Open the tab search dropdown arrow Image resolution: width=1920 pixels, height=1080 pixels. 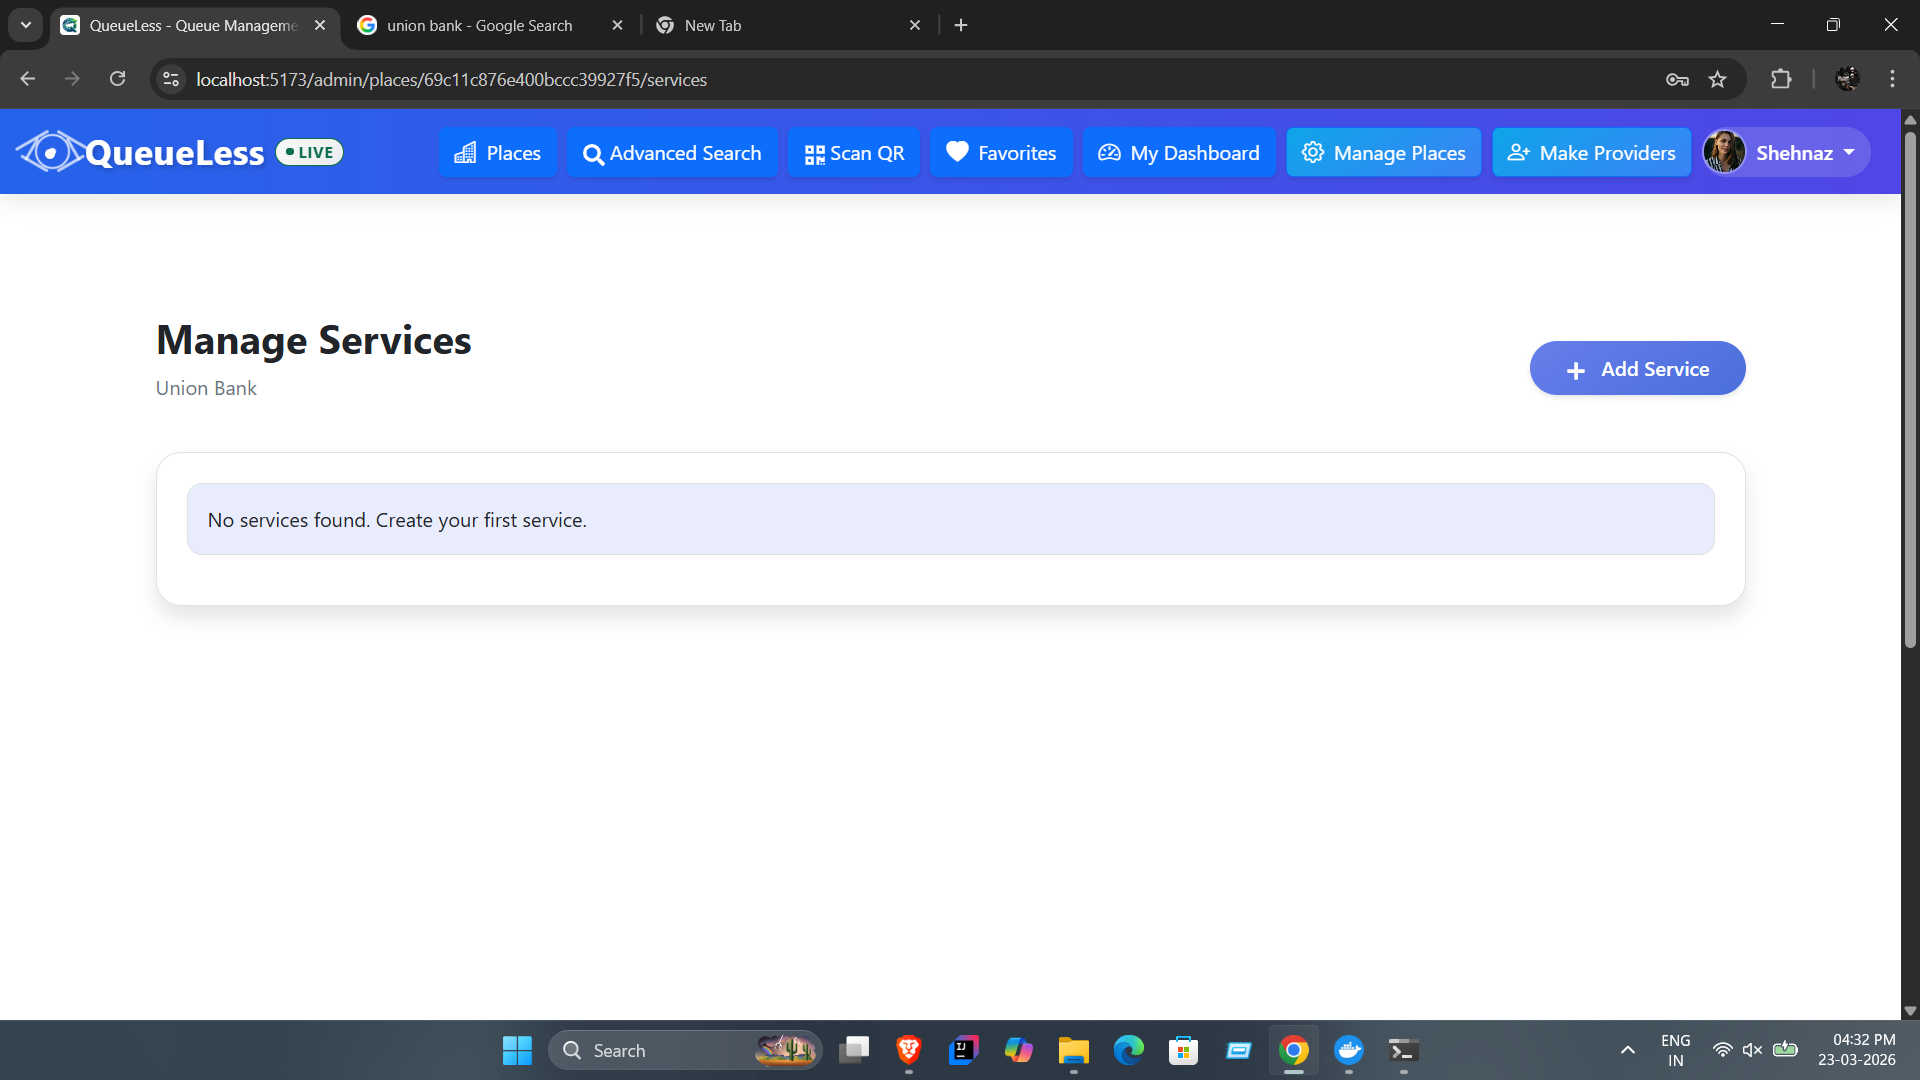(x=26, y=25)
